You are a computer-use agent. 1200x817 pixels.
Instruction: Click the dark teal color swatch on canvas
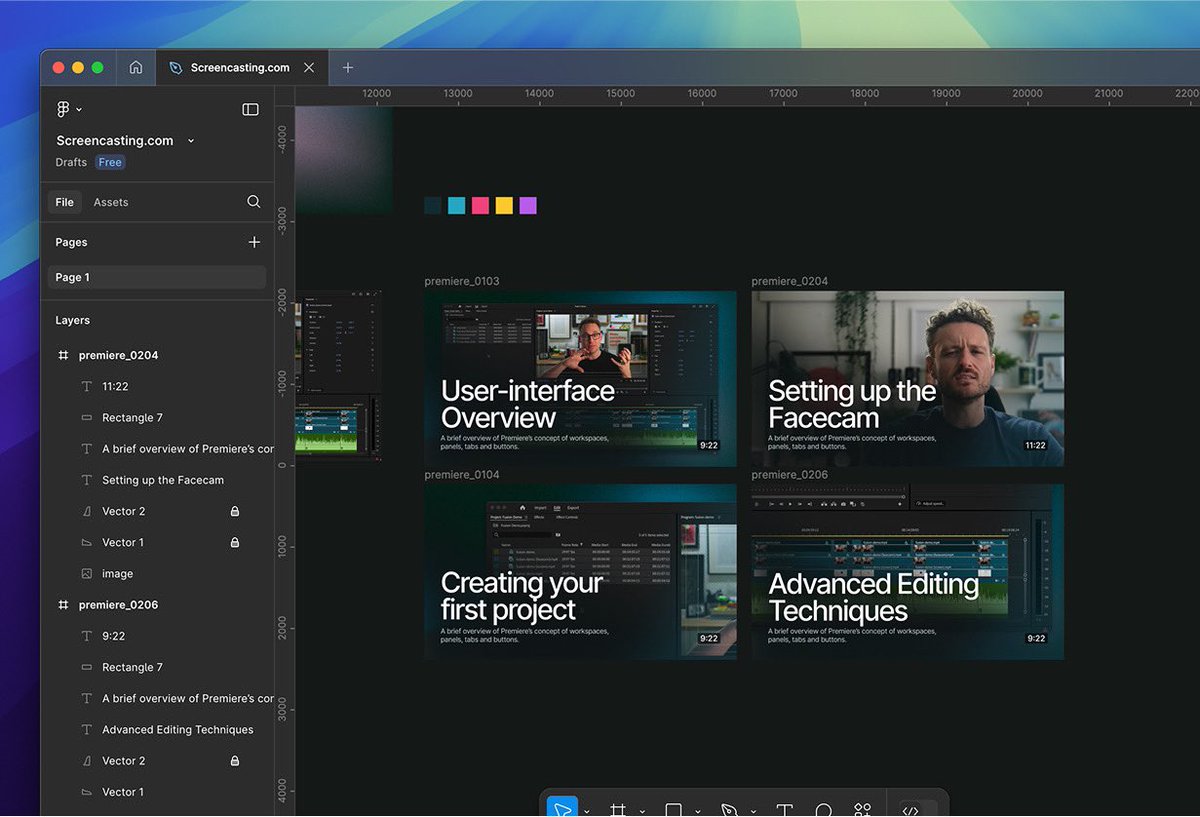(433, 205)
